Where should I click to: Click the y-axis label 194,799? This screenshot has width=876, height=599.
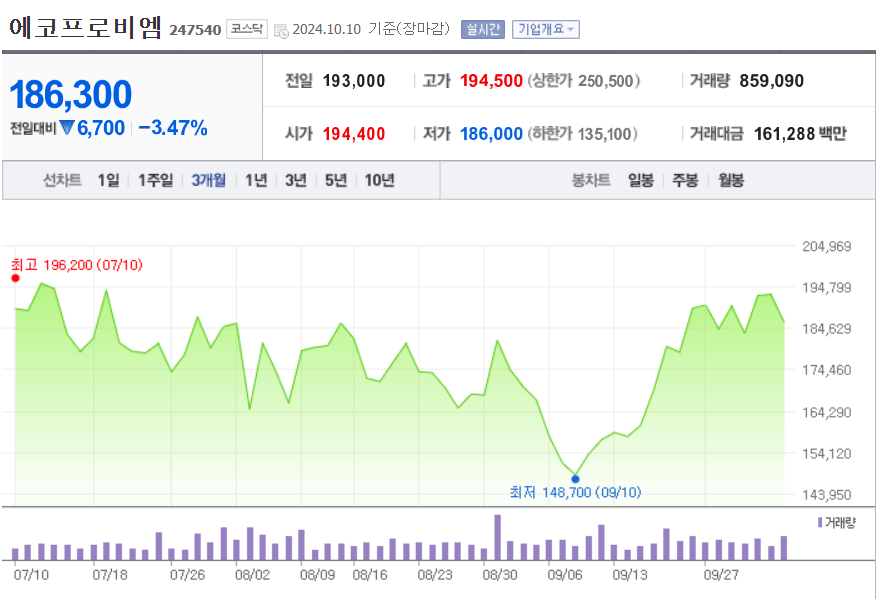coord(827,288)
